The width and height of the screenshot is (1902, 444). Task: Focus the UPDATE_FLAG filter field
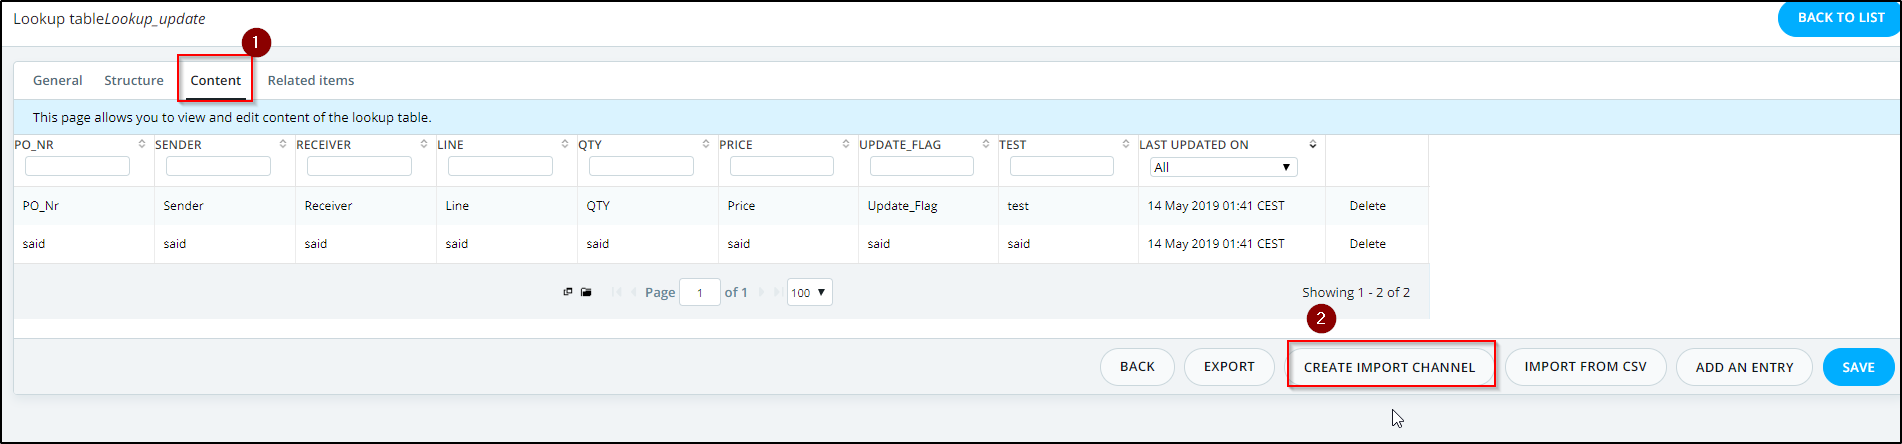(x=921, y=166)
